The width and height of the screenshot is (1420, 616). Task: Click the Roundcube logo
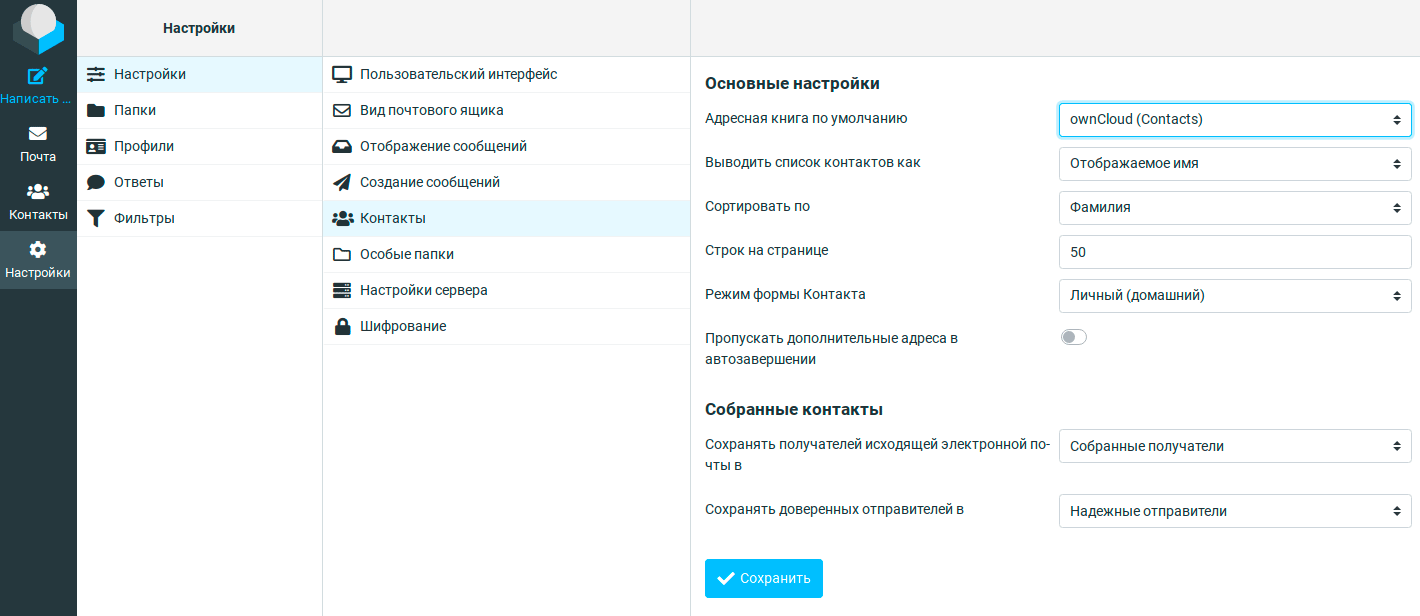38,28
